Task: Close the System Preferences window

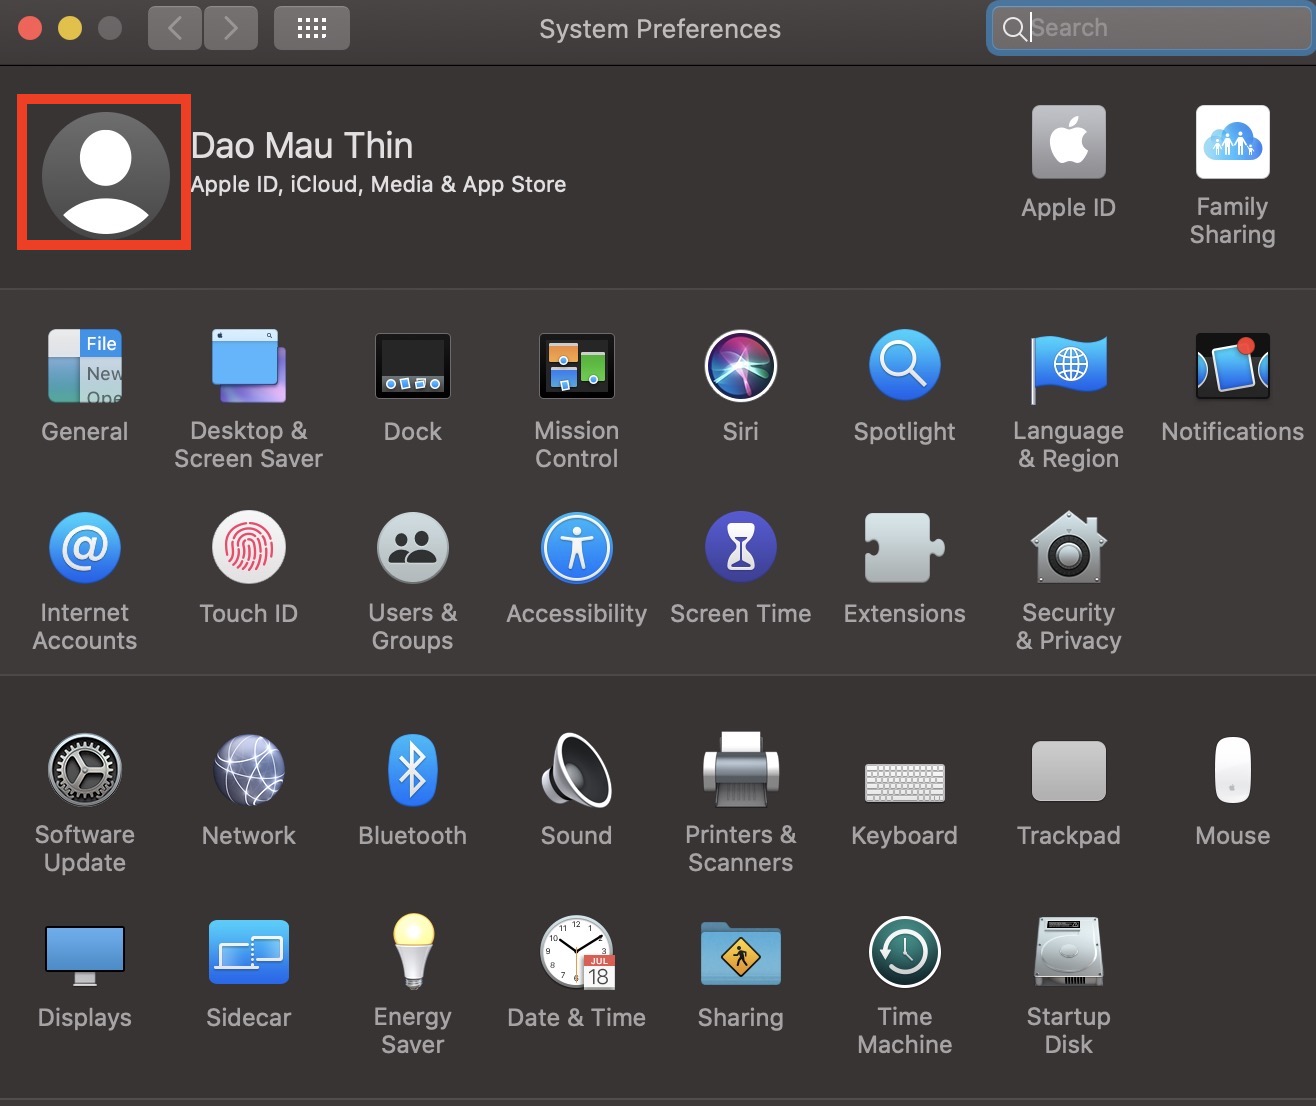Action: [30, 27]
